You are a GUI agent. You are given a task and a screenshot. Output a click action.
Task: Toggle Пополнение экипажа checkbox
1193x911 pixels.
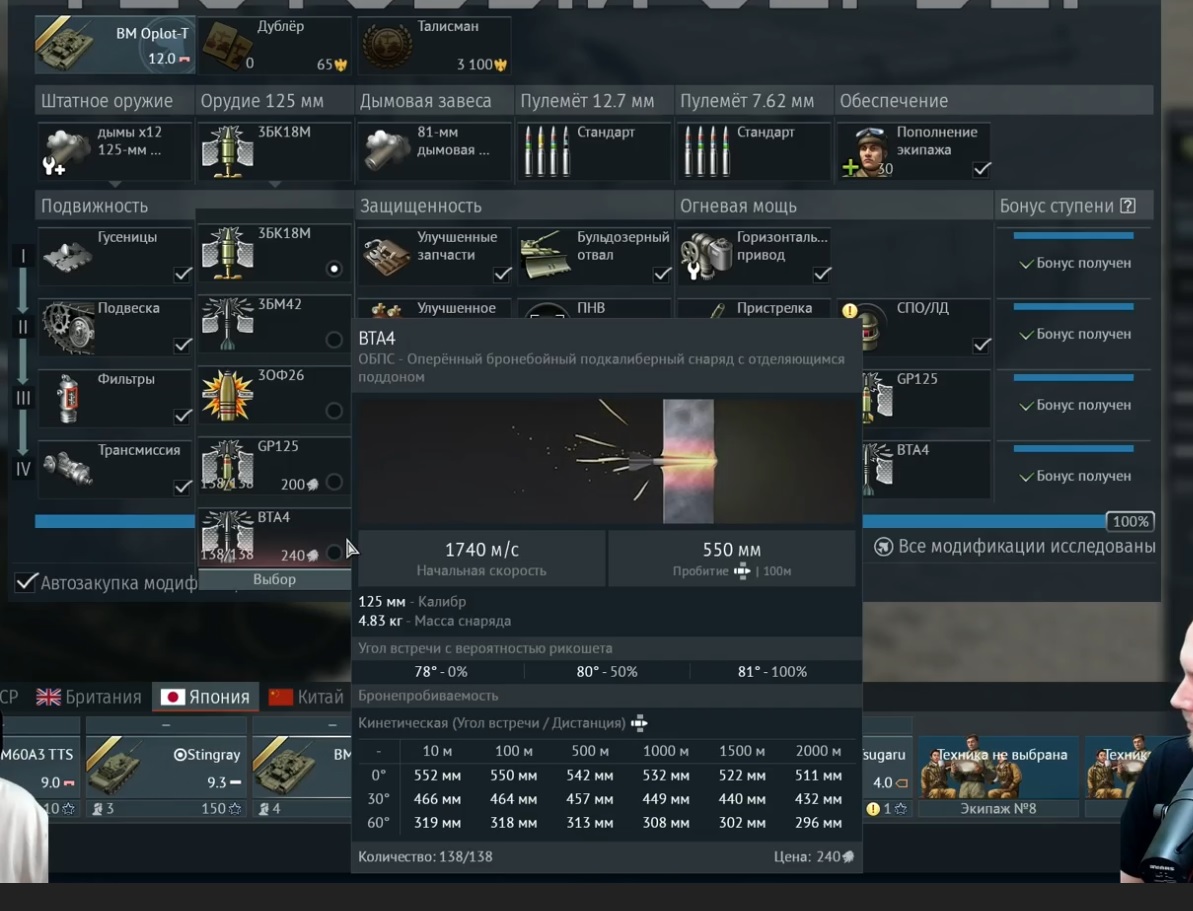pos(981,169)
